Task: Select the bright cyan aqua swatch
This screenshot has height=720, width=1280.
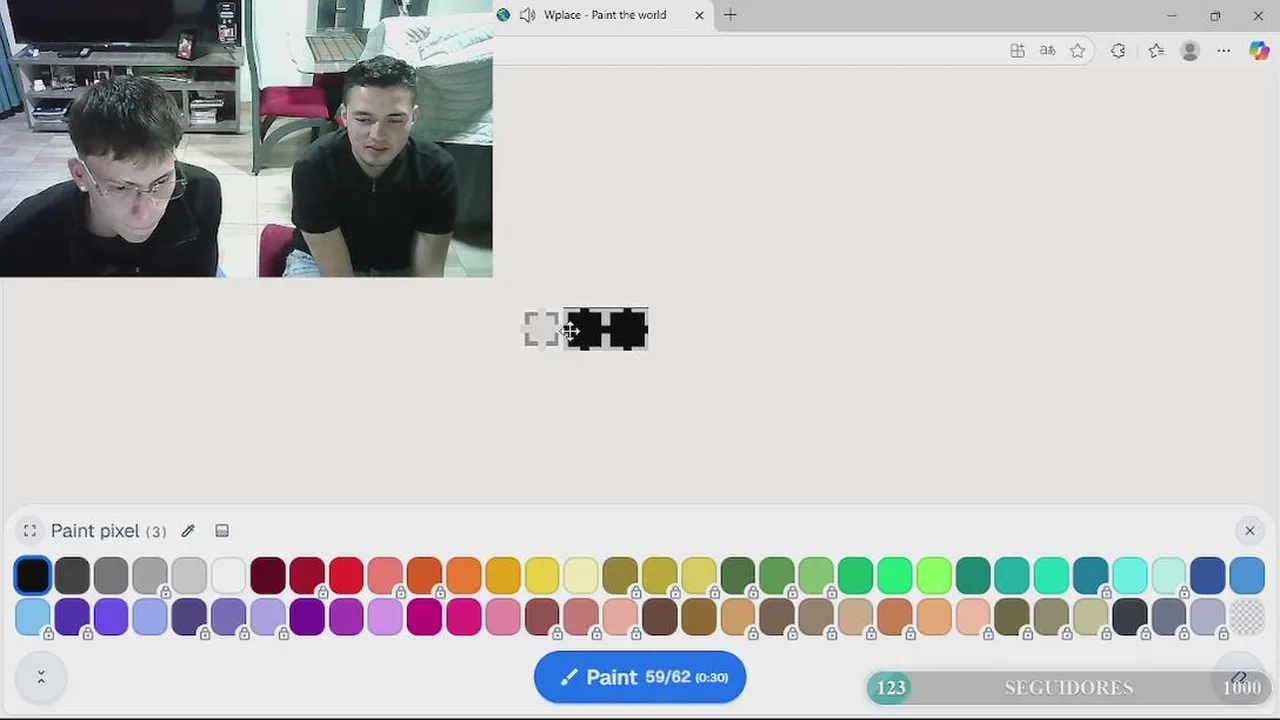Action: (1130, 576)
